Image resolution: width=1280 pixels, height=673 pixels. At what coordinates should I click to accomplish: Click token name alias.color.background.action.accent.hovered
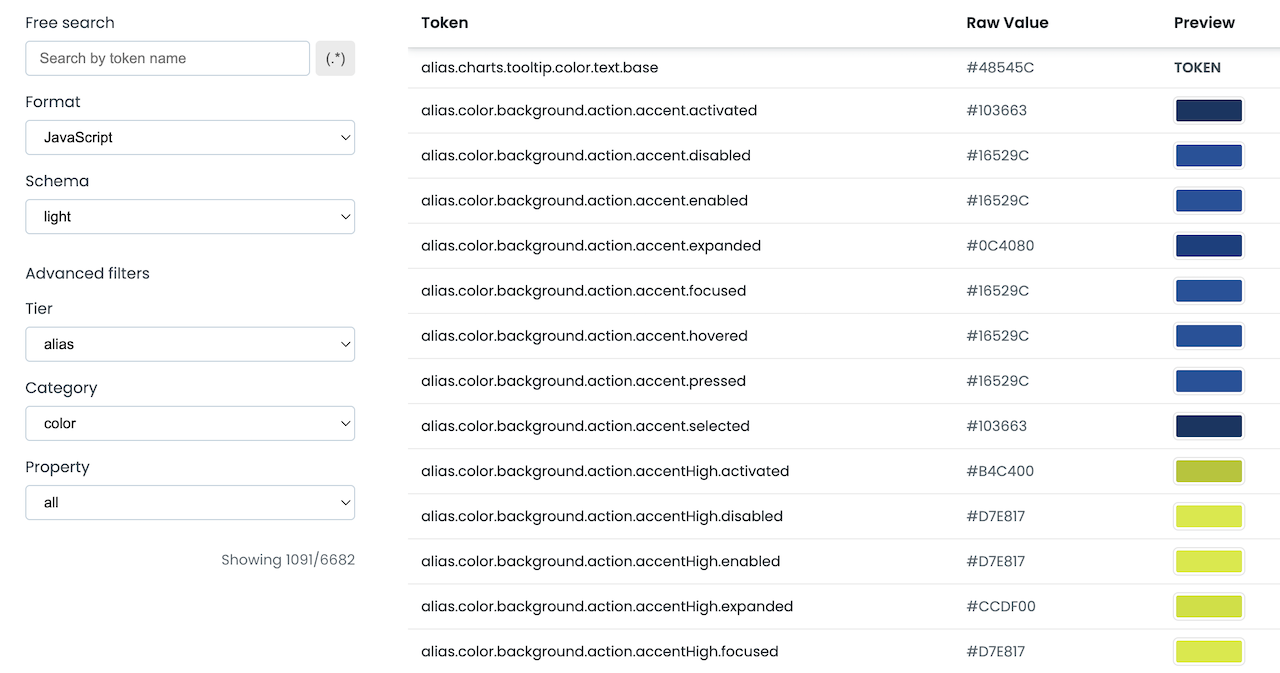[585, 336]
